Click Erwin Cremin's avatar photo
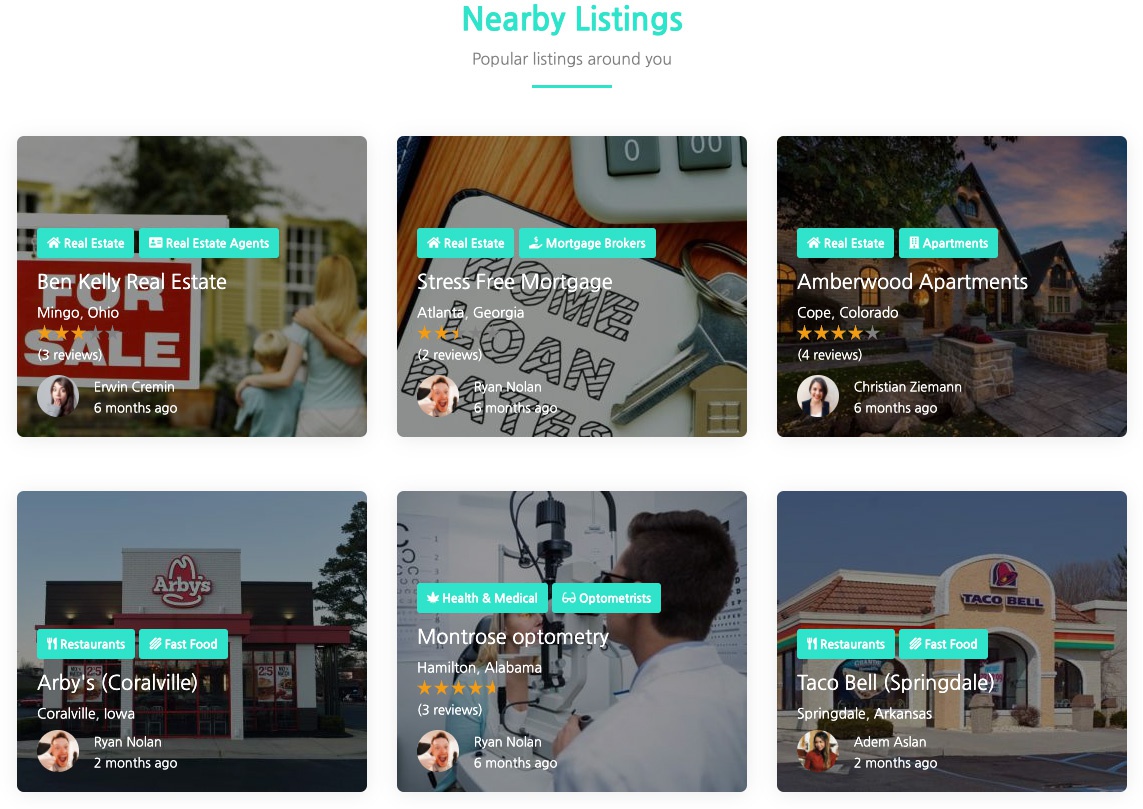1143x809 pixels. point(58,396)
